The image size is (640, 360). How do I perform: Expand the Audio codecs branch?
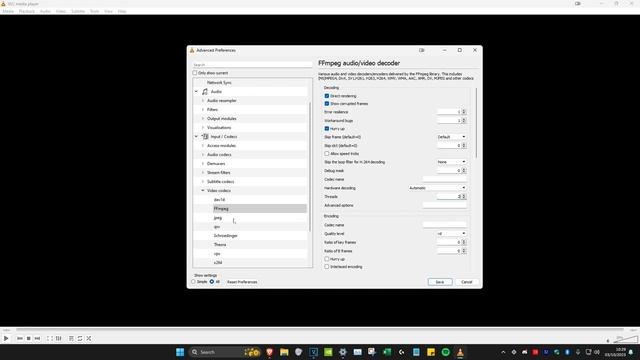pyautogui.click(x=203, y=154)
